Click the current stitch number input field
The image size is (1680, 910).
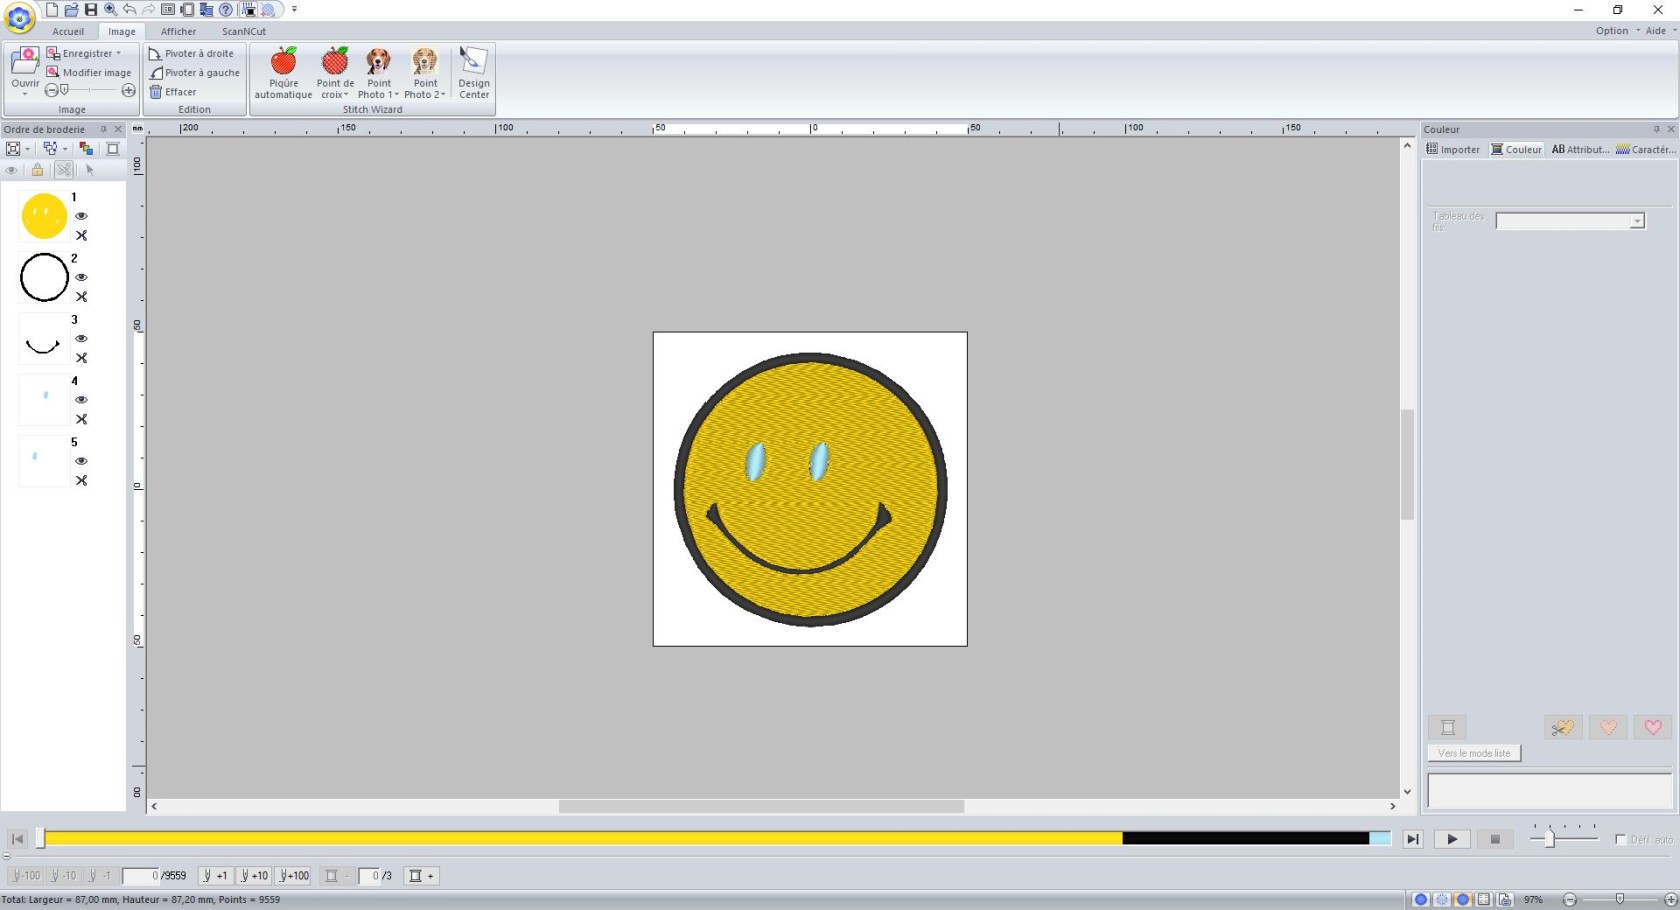pos(140,876)
